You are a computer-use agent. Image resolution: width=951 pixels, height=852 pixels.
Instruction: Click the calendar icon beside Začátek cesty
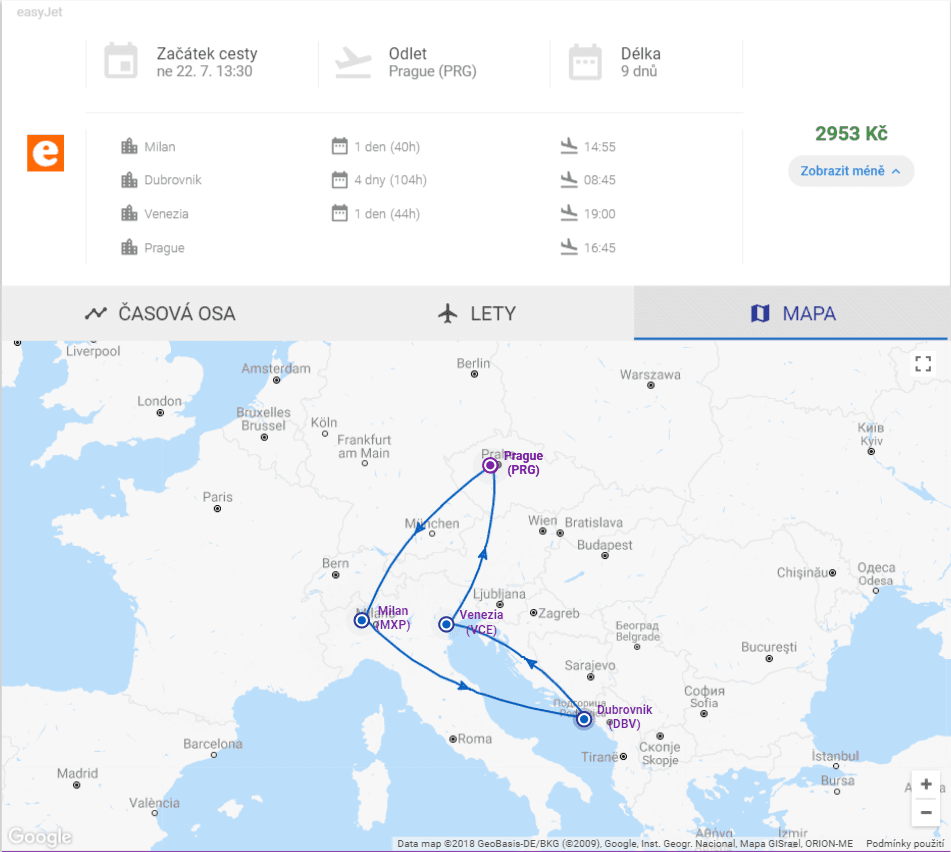pos(121,61)
